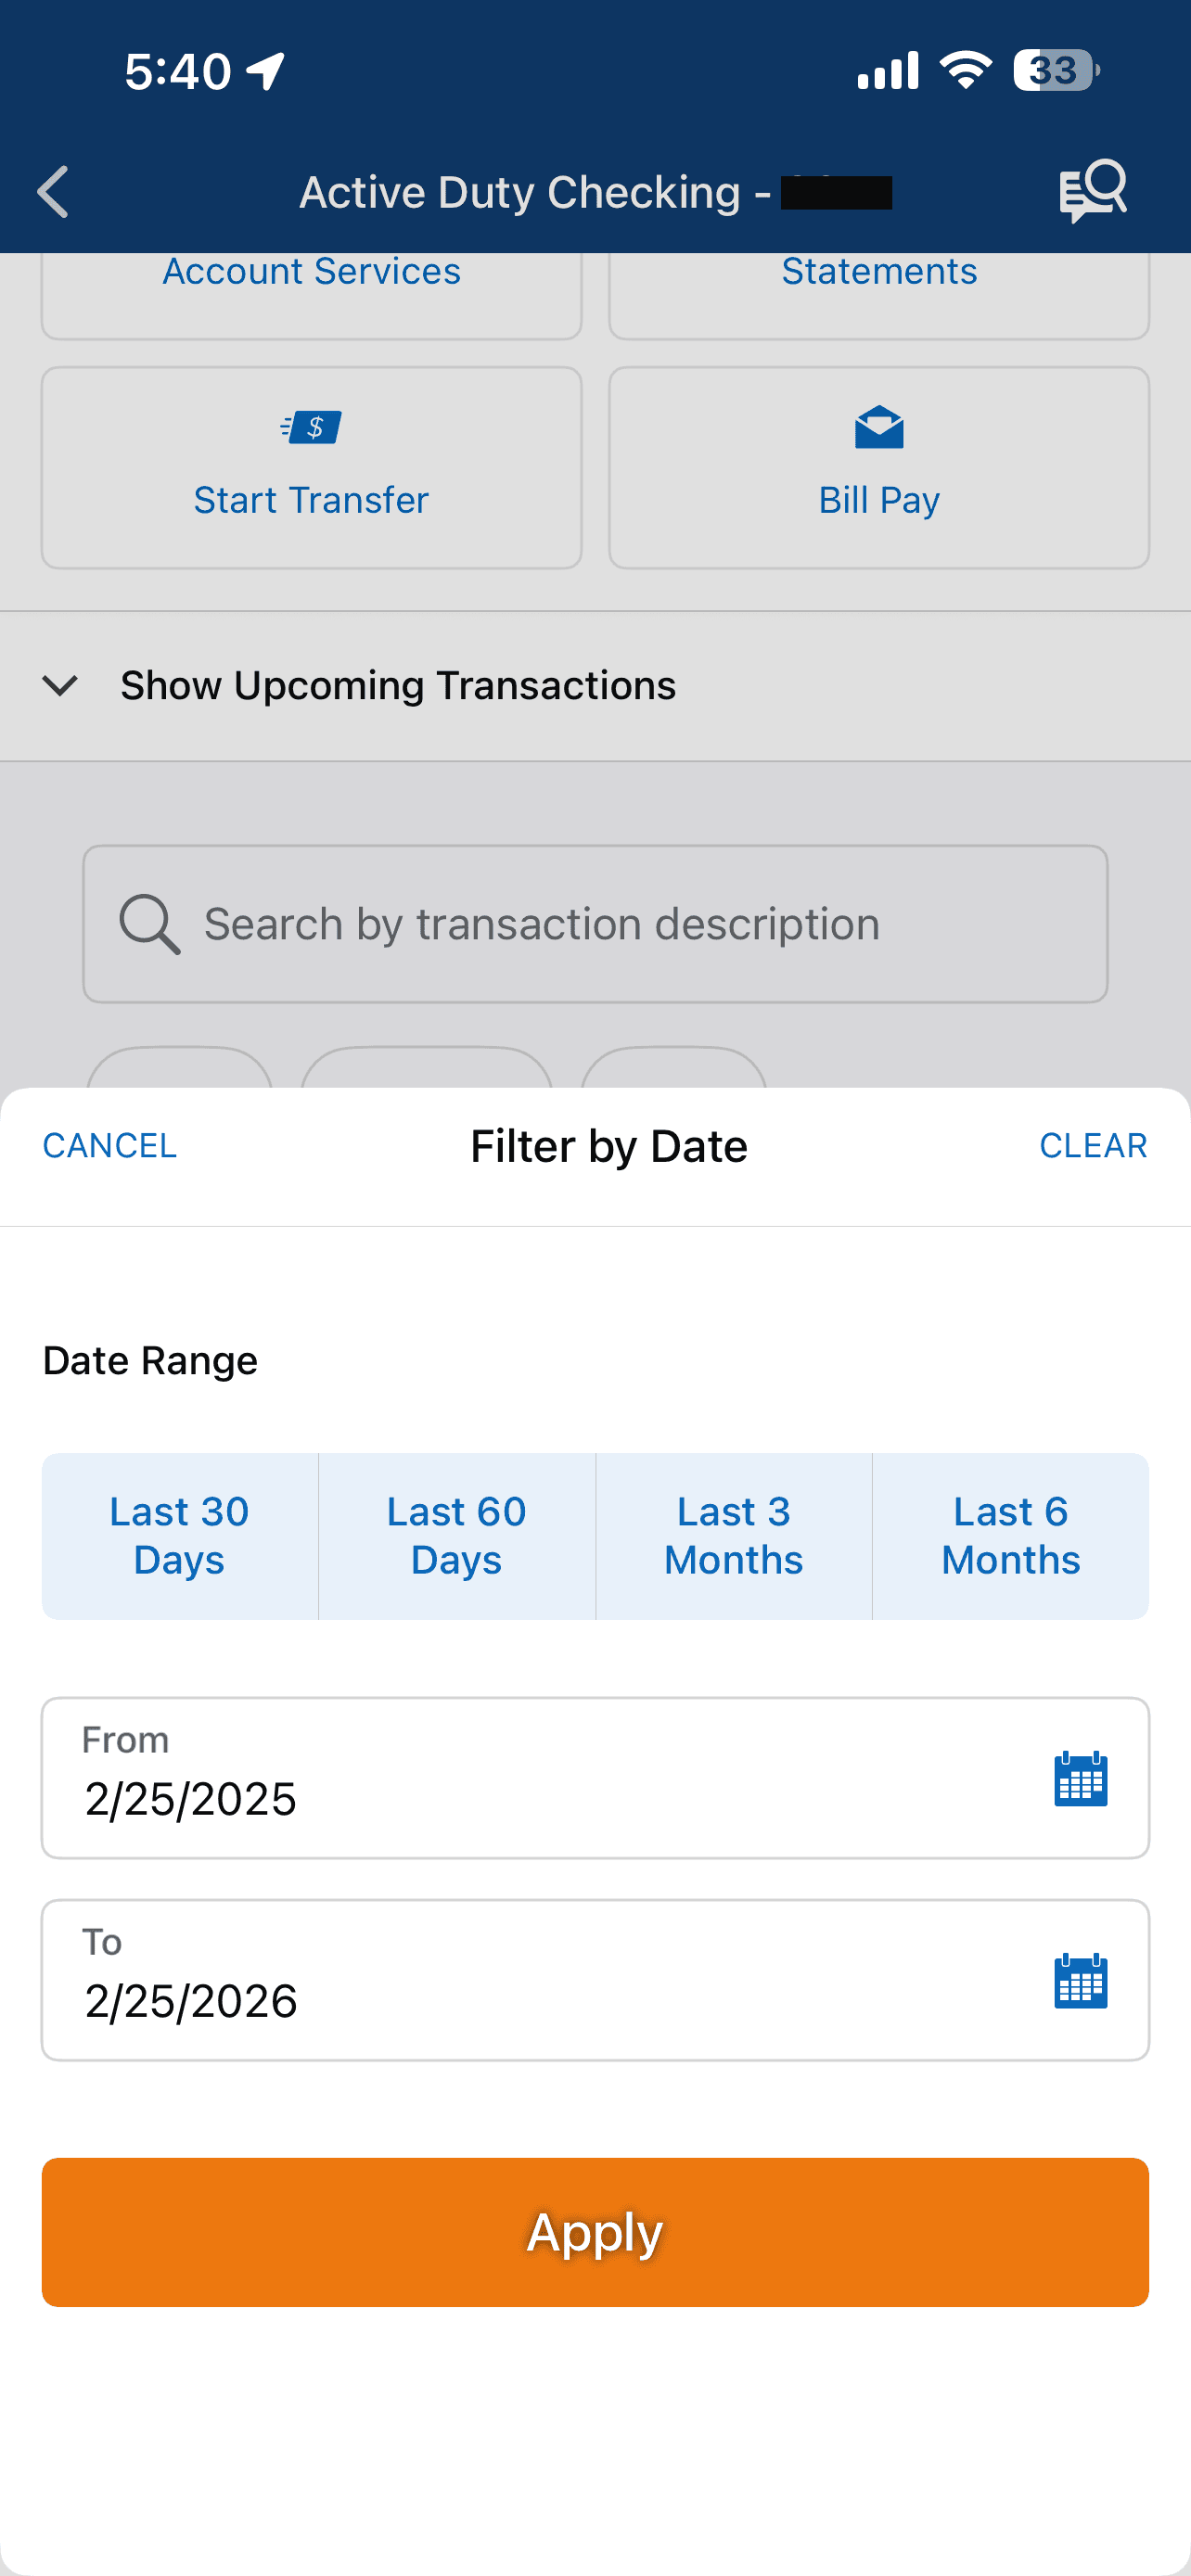Tap the back arrow in header
This screenshot has width=1191, height=2576.
(53, 191)
